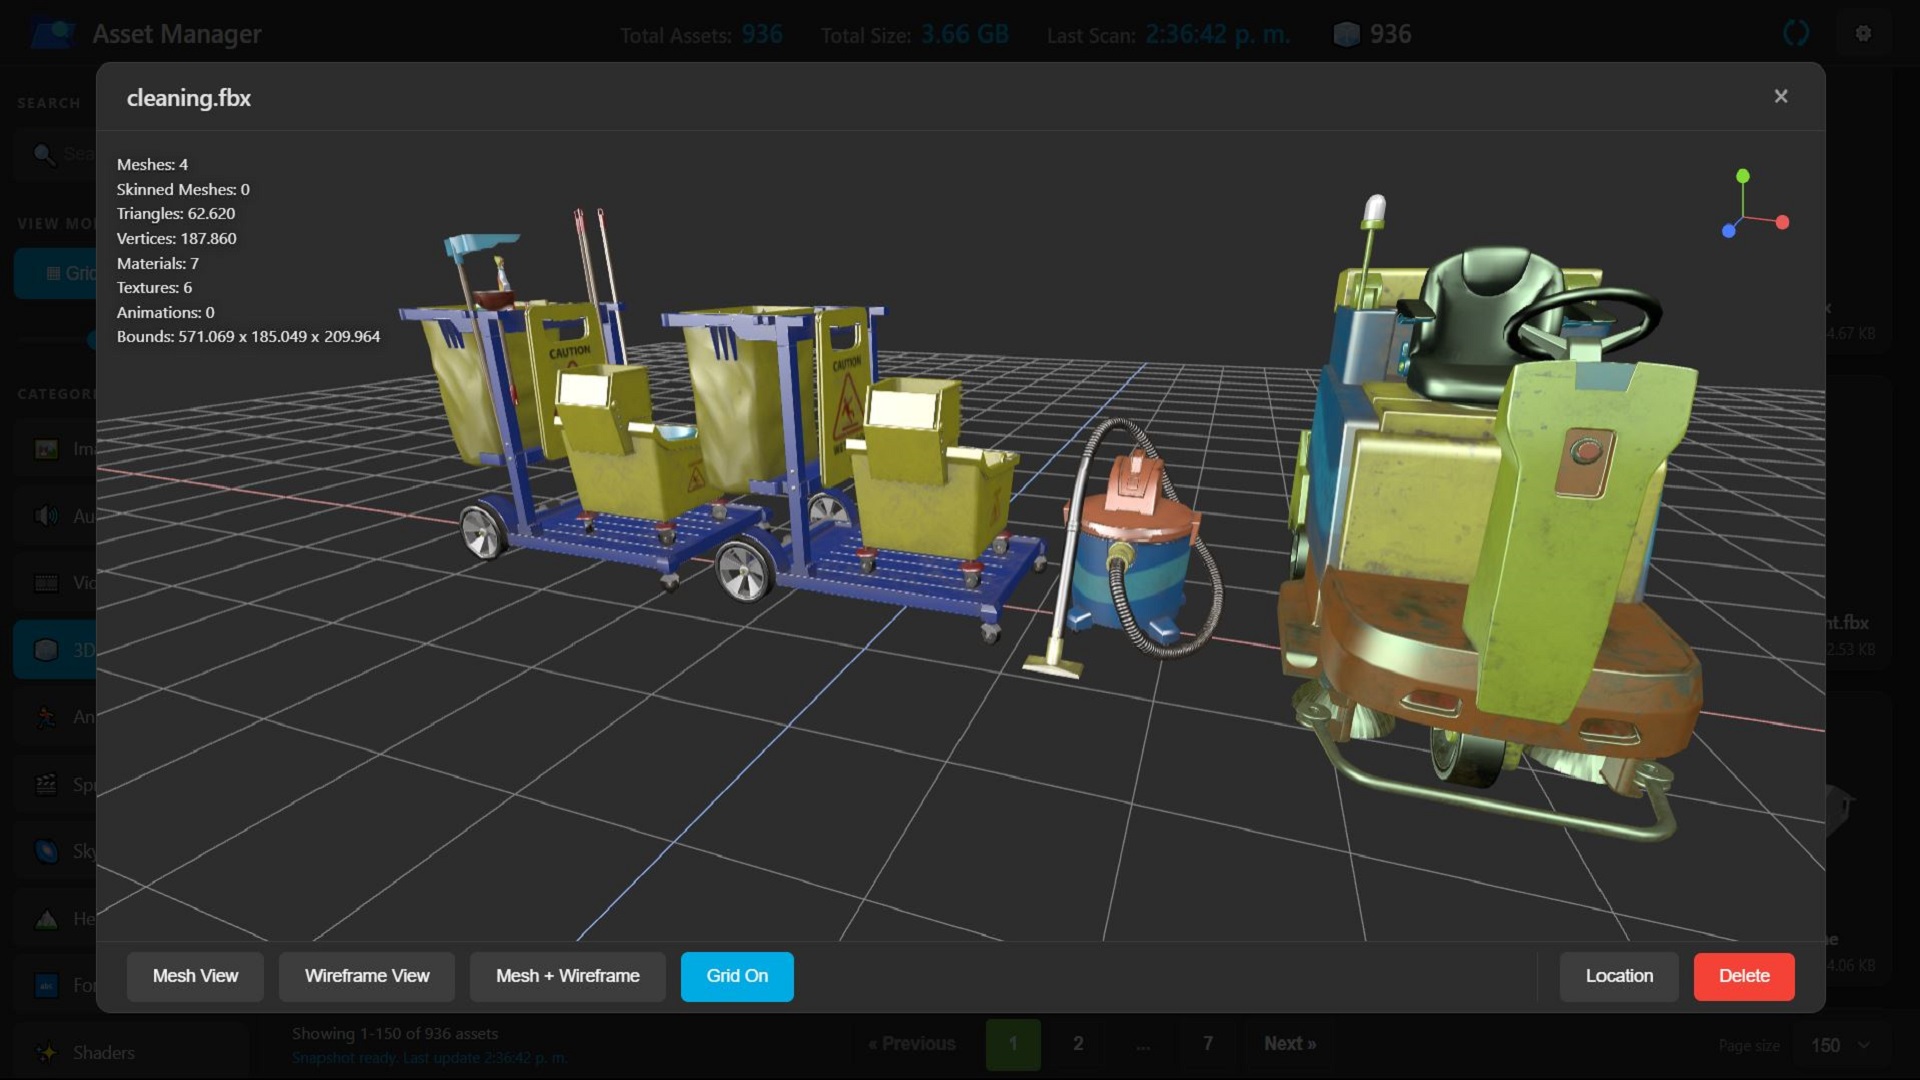
Task: Click the Location button
Action: pos(1619,976)
